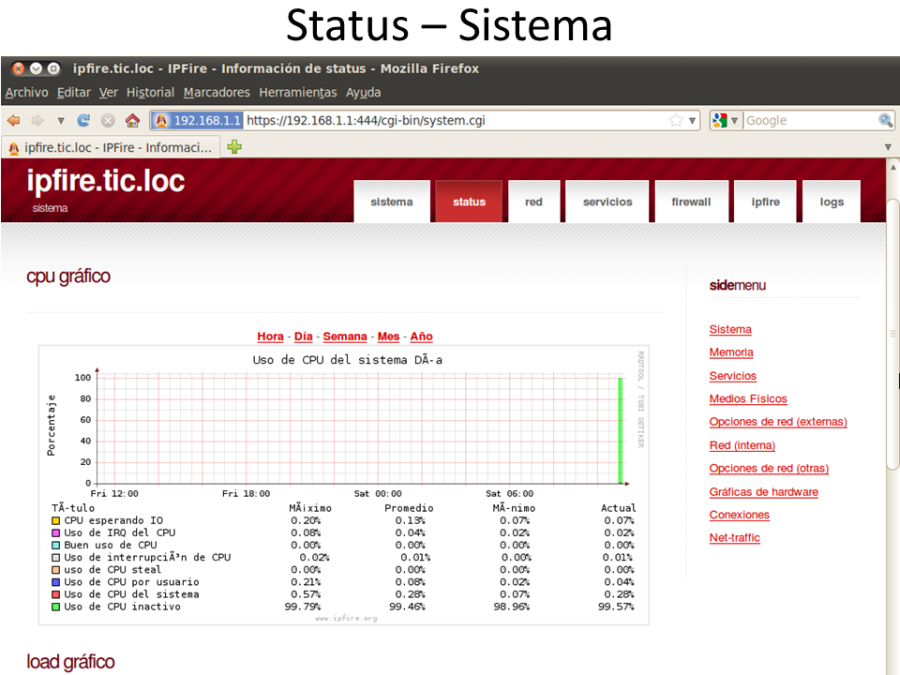Viewport: 900px width, 675px height.
Task: Open Memoria in the sidemenu
Action: (731, 353)
